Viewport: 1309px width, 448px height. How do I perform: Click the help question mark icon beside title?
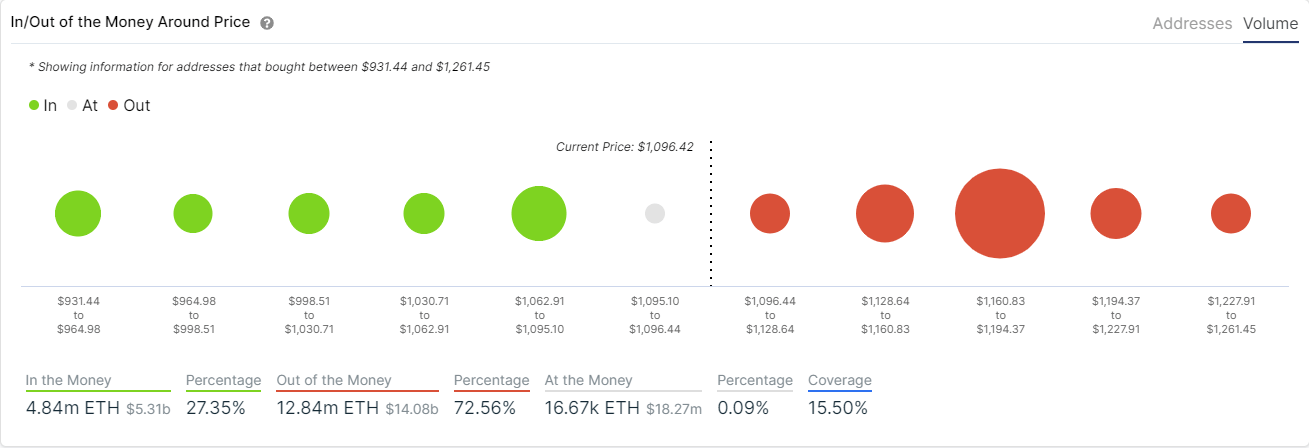click(x=267, y=23)
